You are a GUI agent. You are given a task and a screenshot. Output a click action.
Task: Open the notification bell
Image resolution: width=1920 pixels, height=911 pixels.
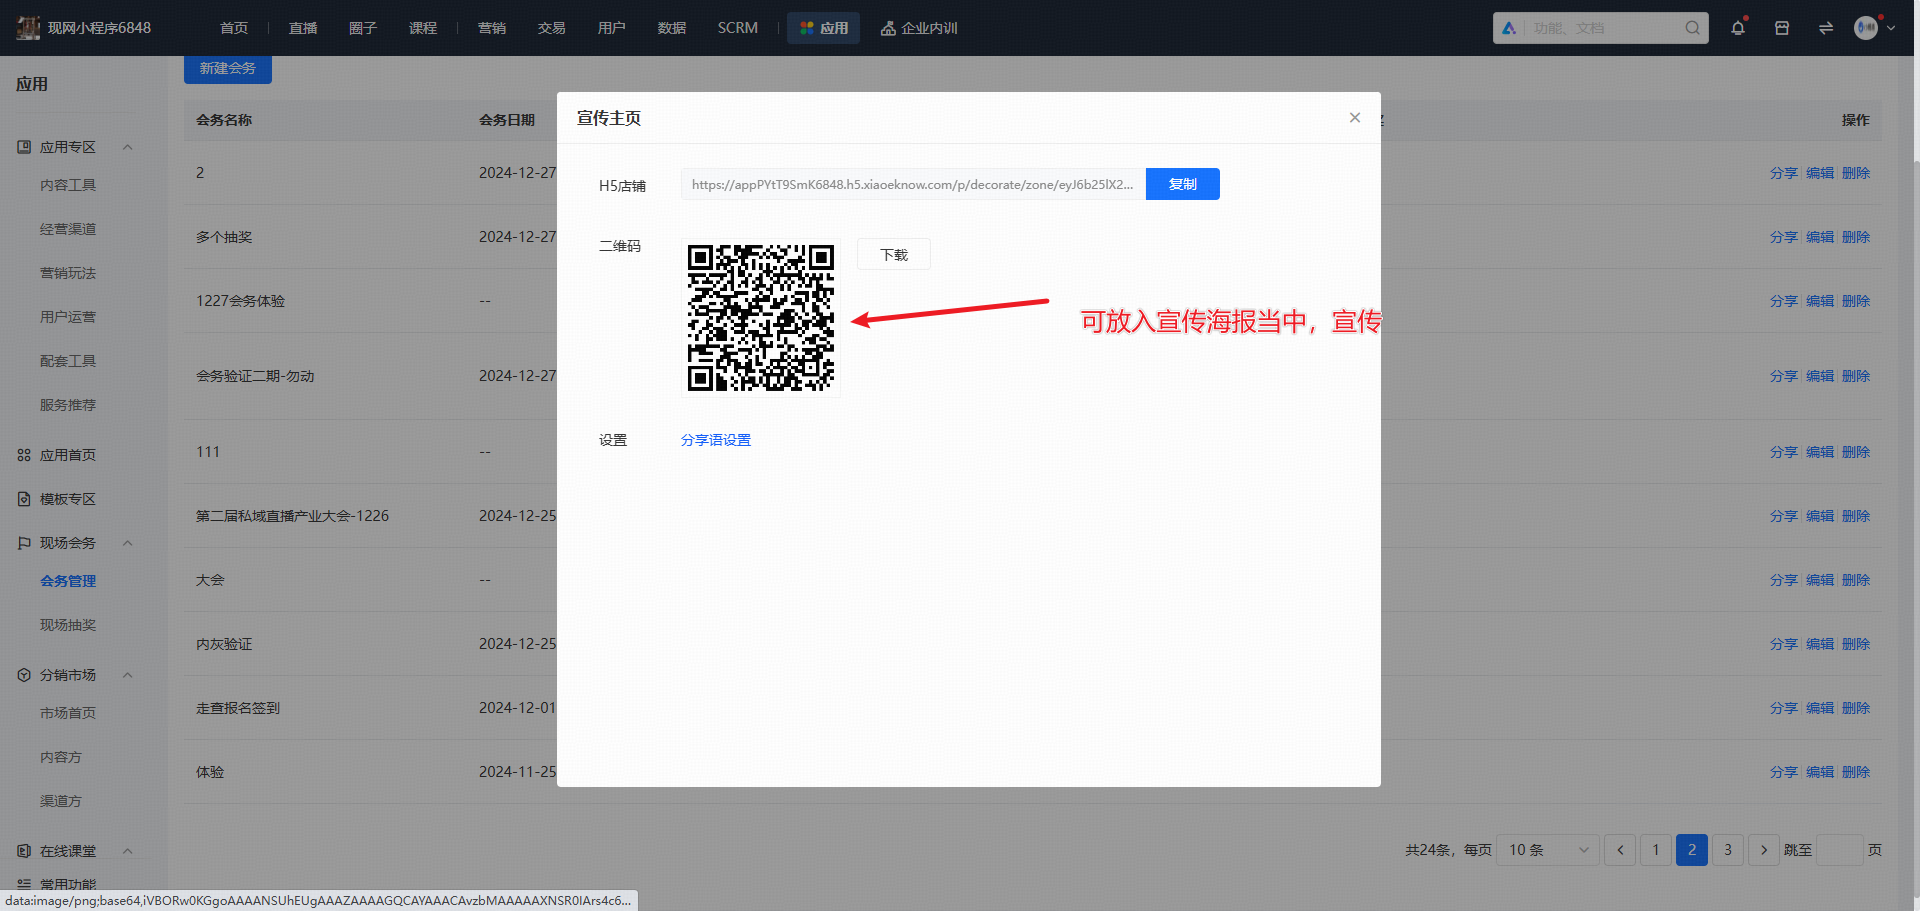[x=1738, y=28]
